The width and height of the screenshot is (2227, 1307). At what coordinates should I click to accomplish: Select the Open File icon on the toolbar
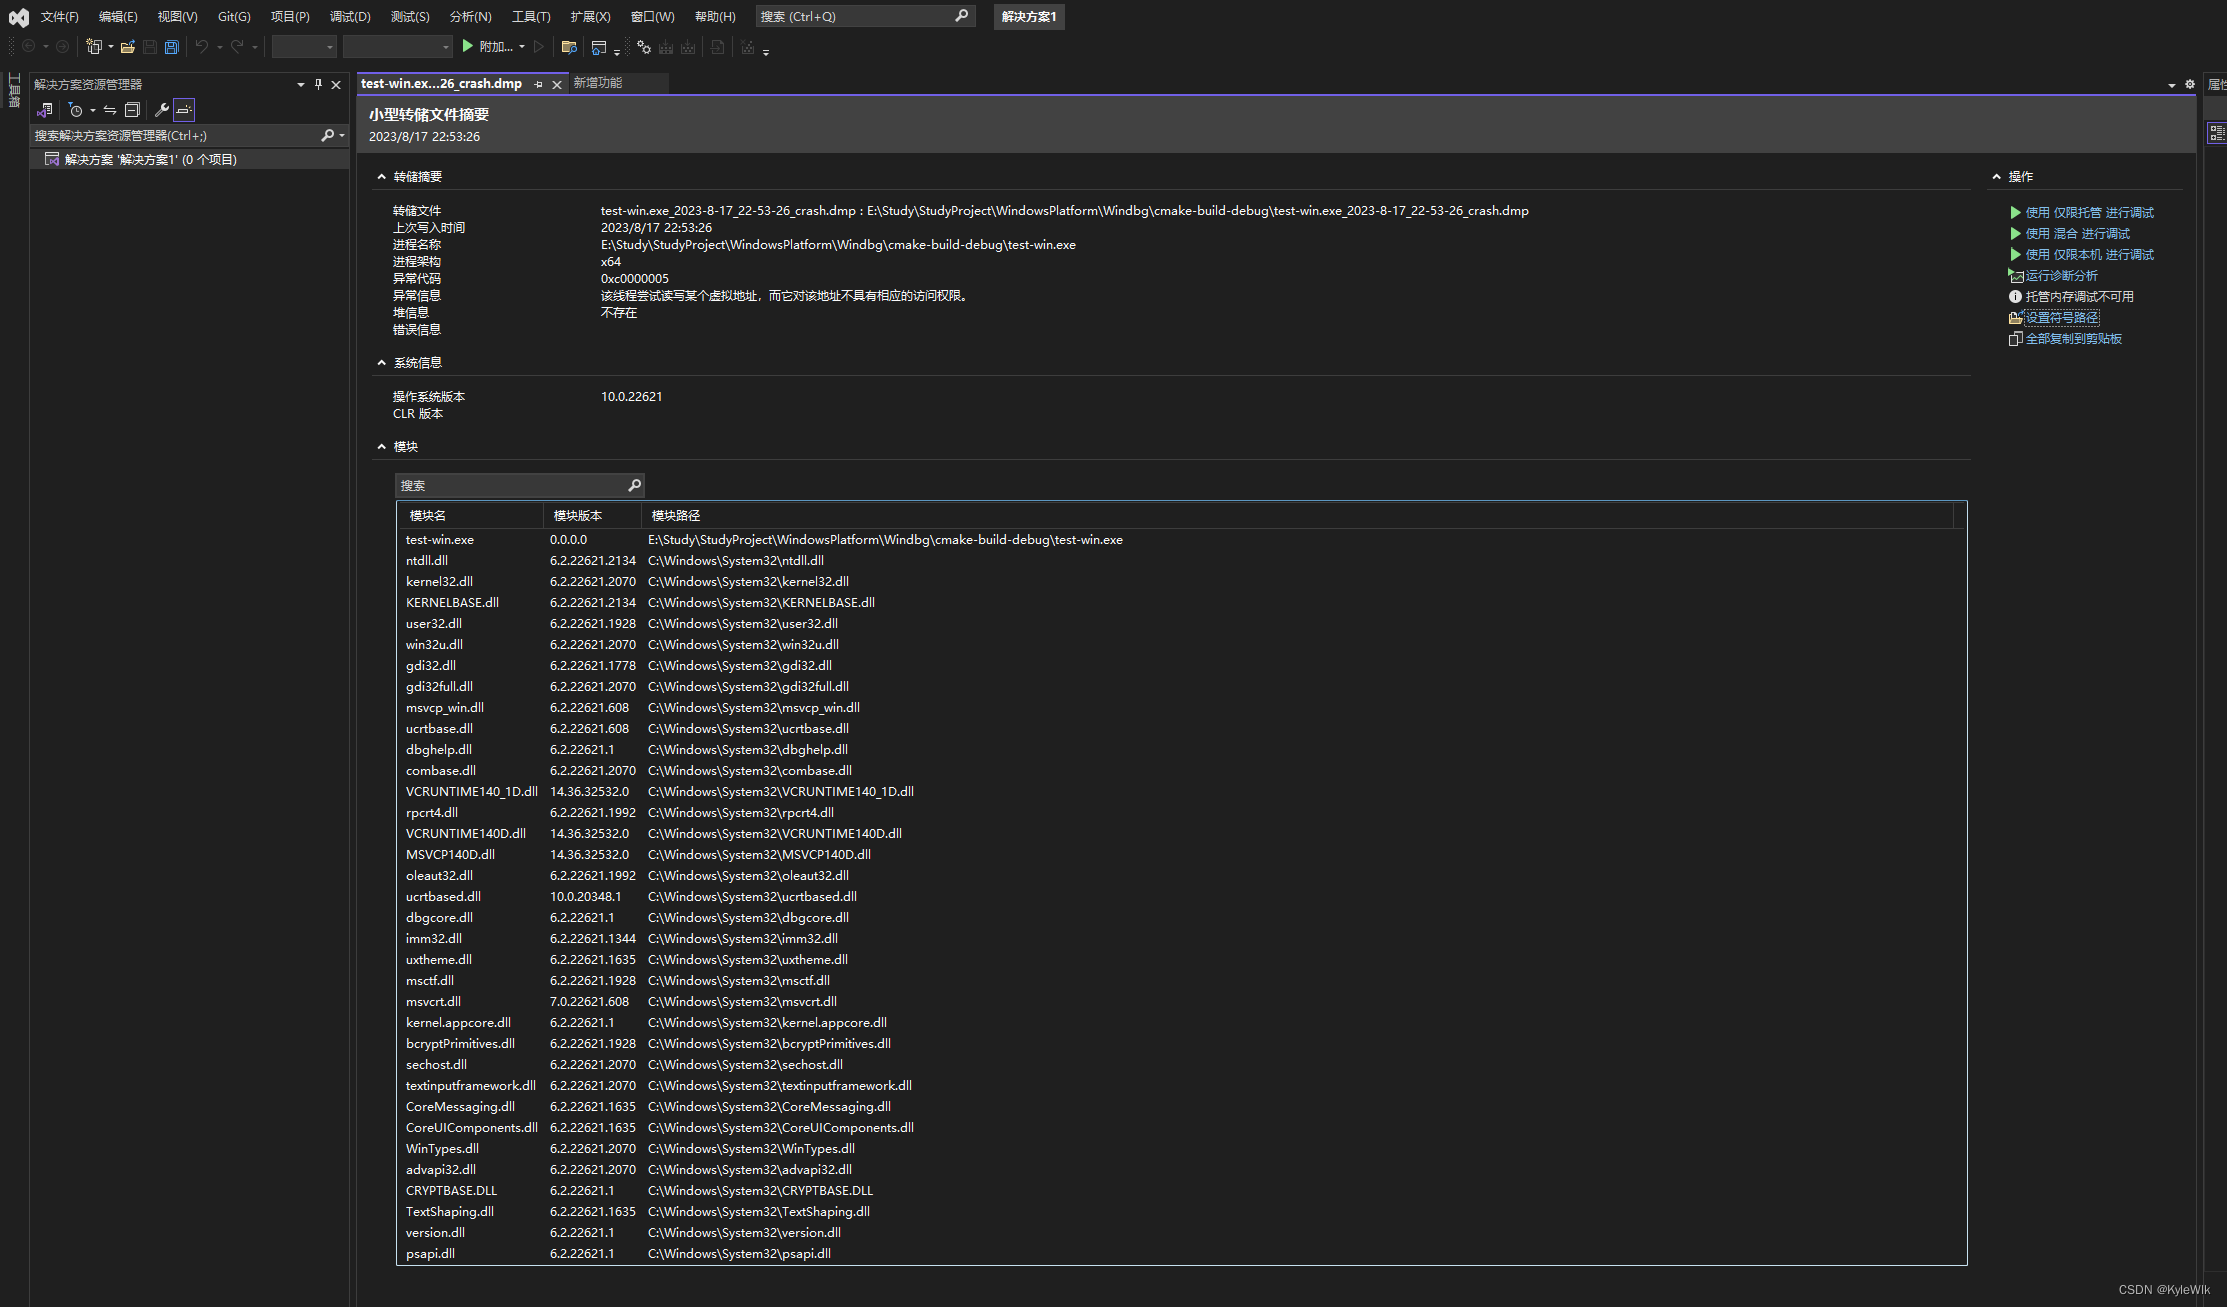pyautogui.click(x=127, y=46)
